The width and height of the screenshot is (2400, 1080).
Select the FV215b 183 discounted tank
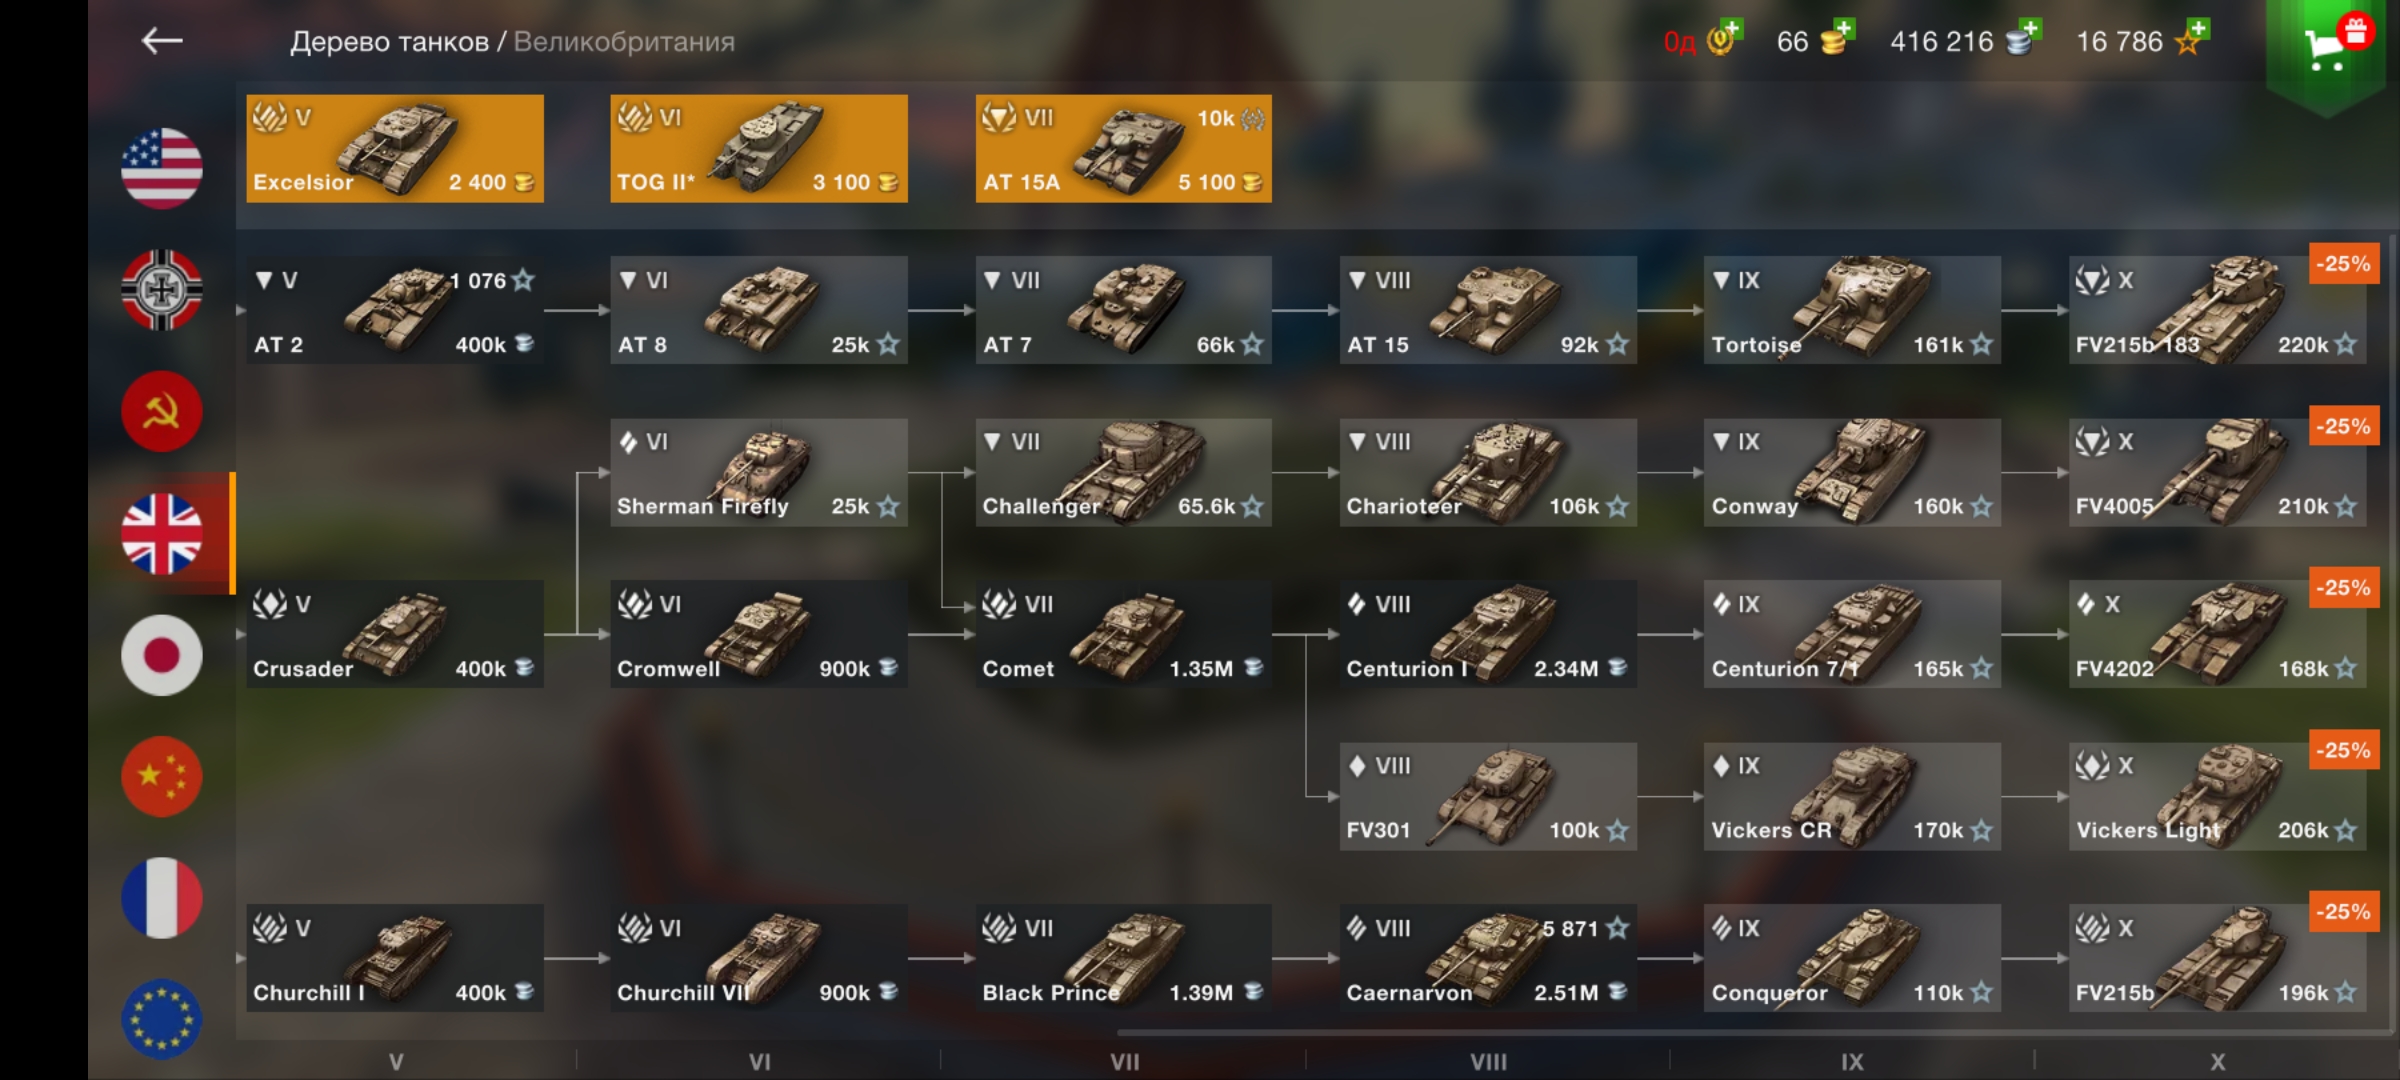click(x=2217, y=310)
